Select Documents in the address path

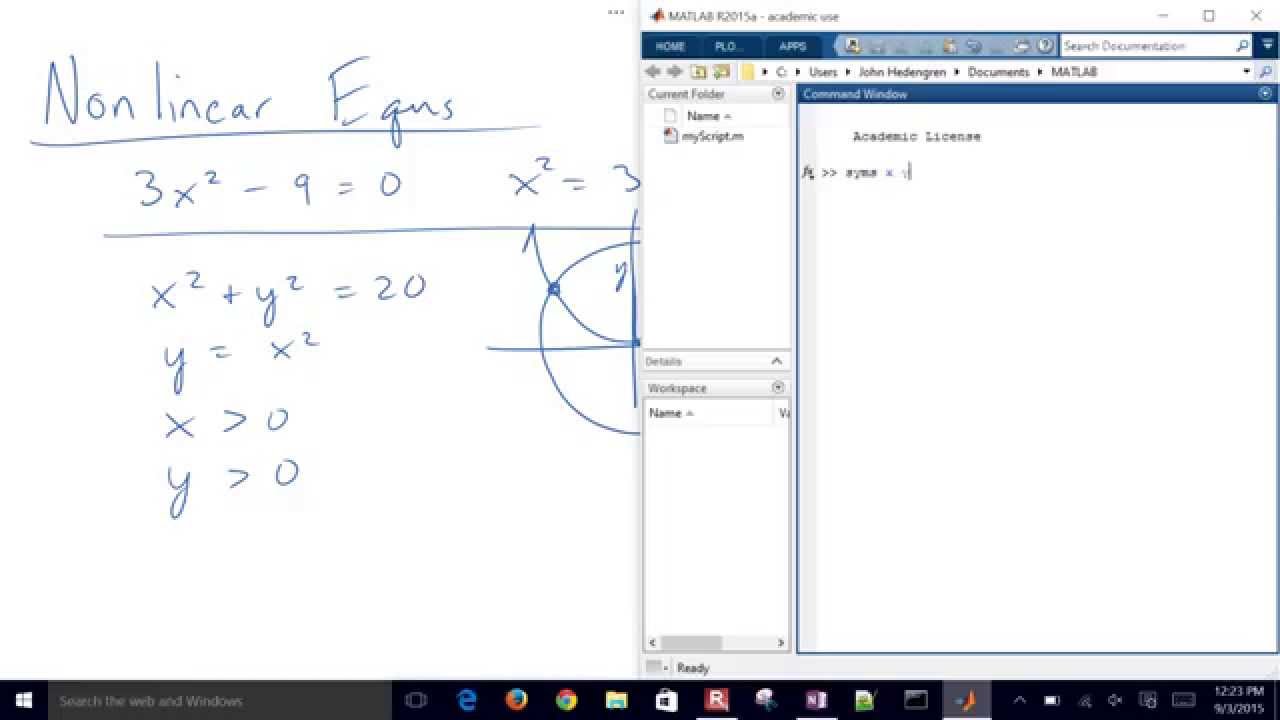tap(998, 72)
